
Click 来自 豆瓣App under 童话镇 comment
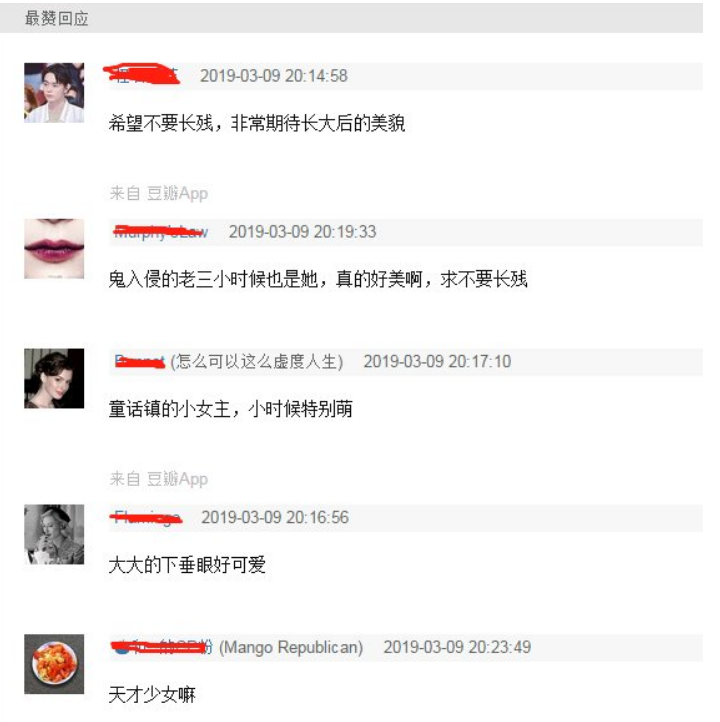coord(158,479)
